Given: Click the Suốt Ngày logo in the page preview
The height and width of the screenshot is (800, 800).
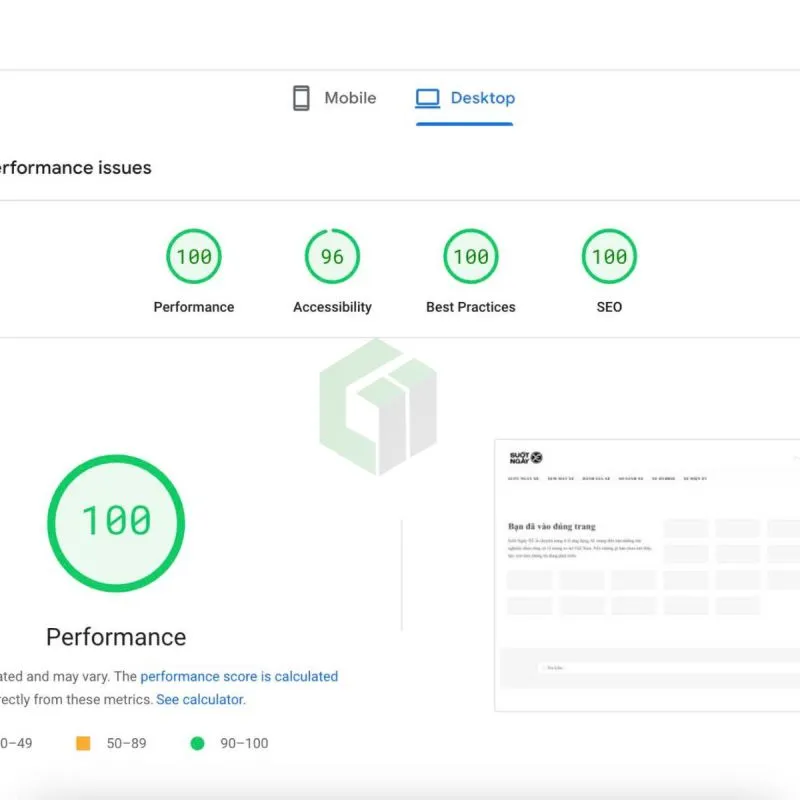Looking at the screenshot, I should 527,456.
